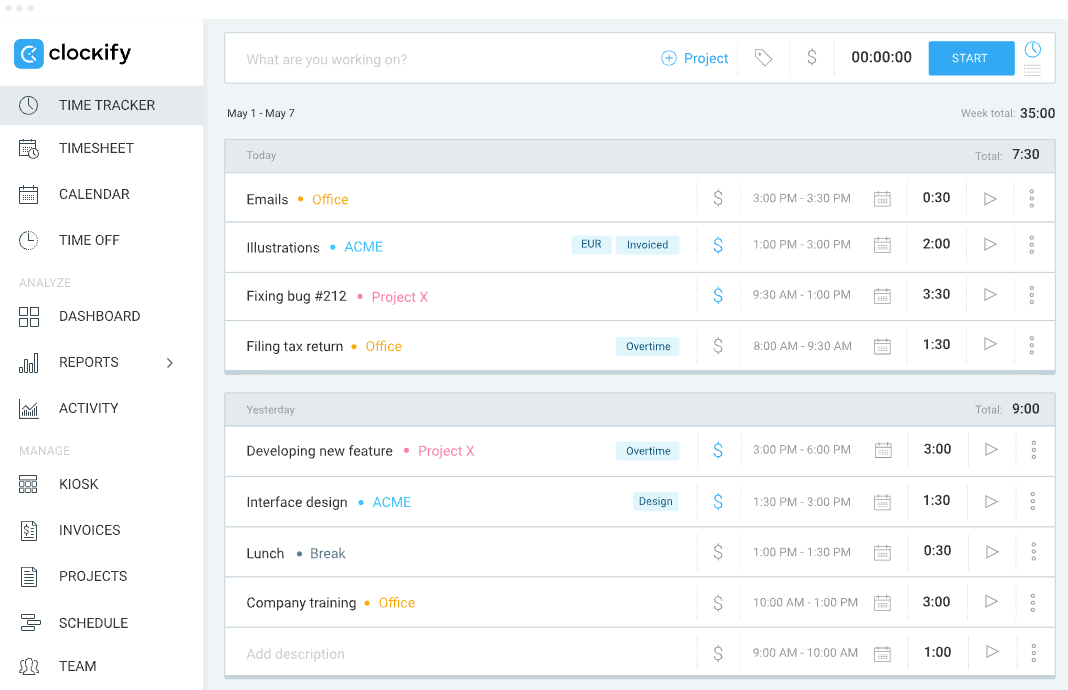
Task: Open date picker for the 9:00 AM - 10:00 AM entry
Action: click(x=883, y=653)
